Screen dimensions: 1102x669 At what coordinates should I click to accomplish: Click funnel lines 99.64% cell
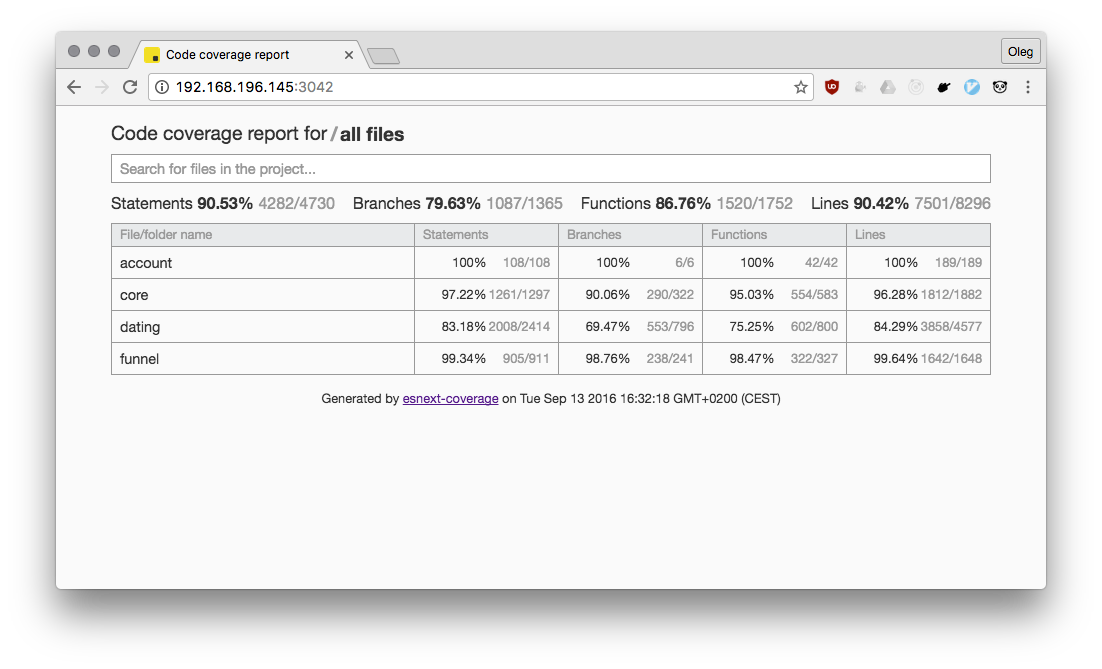pos(919,358)
